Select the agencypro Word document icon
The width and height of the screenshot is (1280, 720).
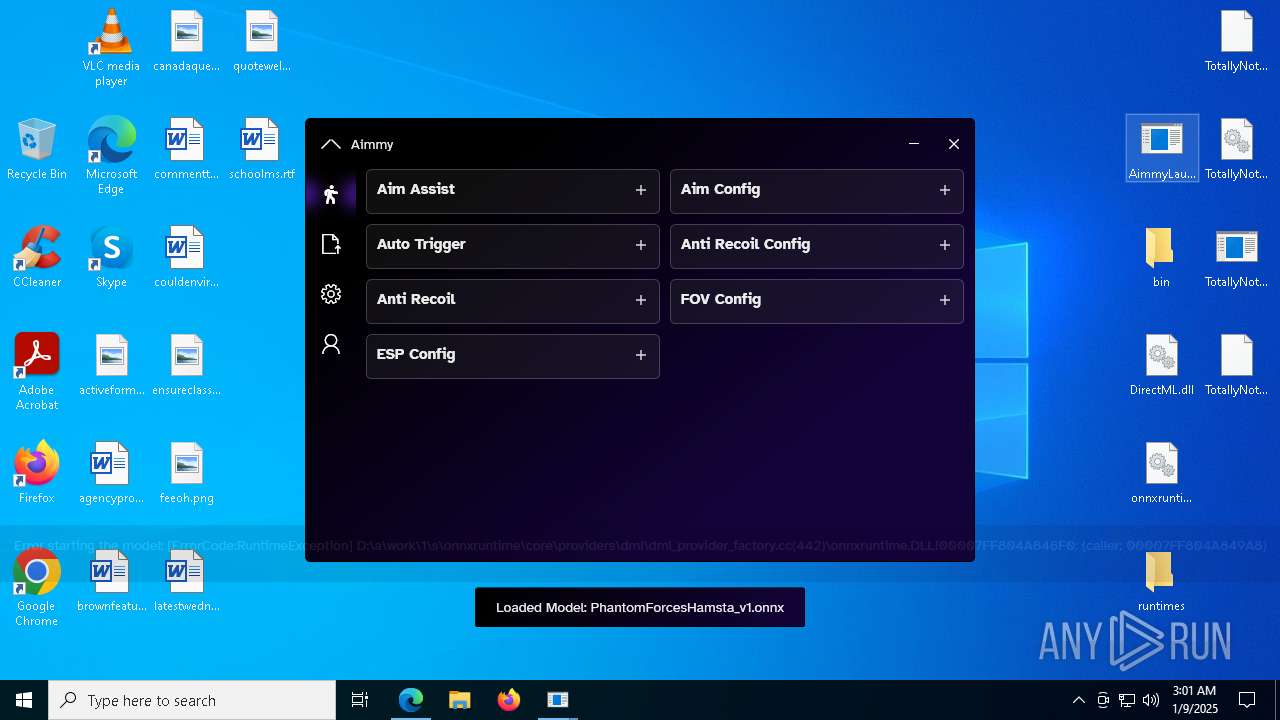[111, 473]
